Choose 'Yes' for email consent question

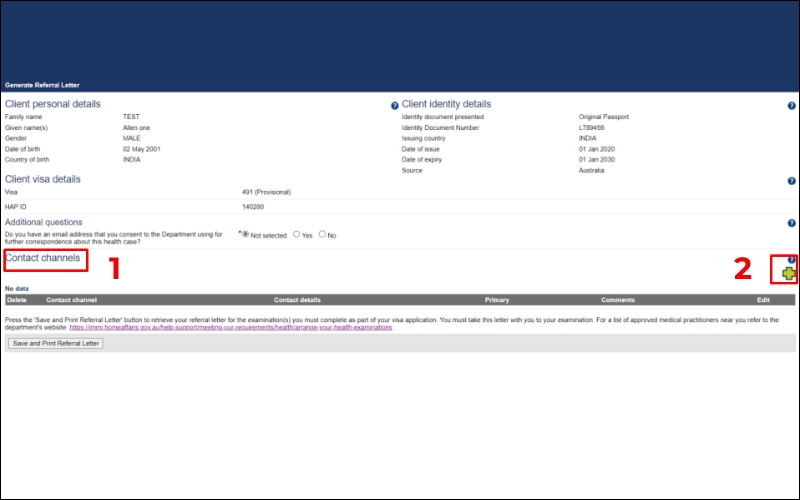[296, 235]
